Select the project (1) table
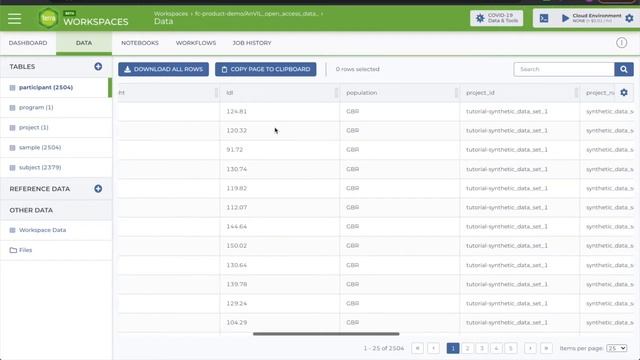 click(56, 127)
